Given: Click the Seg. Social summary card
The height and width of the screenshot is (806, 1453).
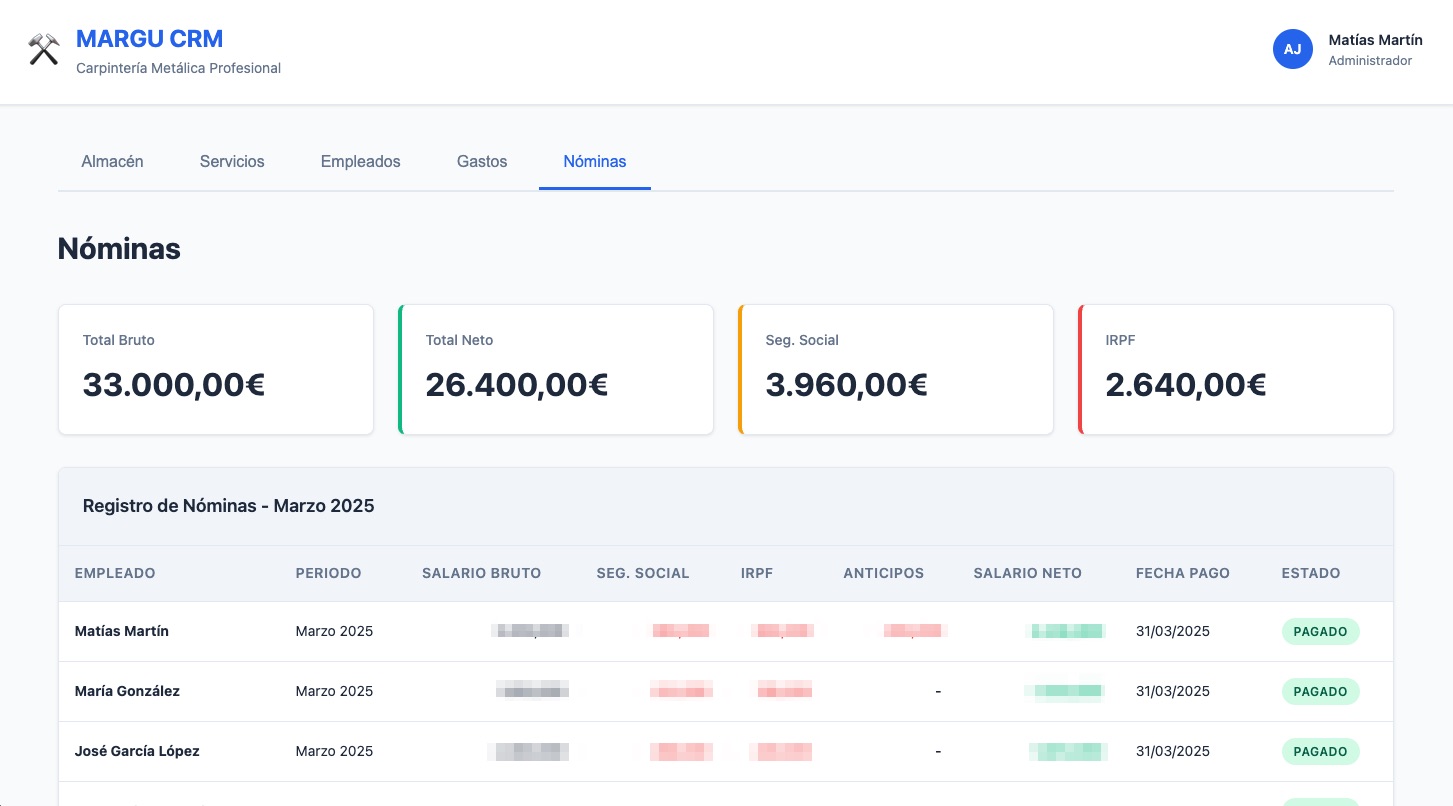Looking at the screenshot, I should tap(896, 370).
